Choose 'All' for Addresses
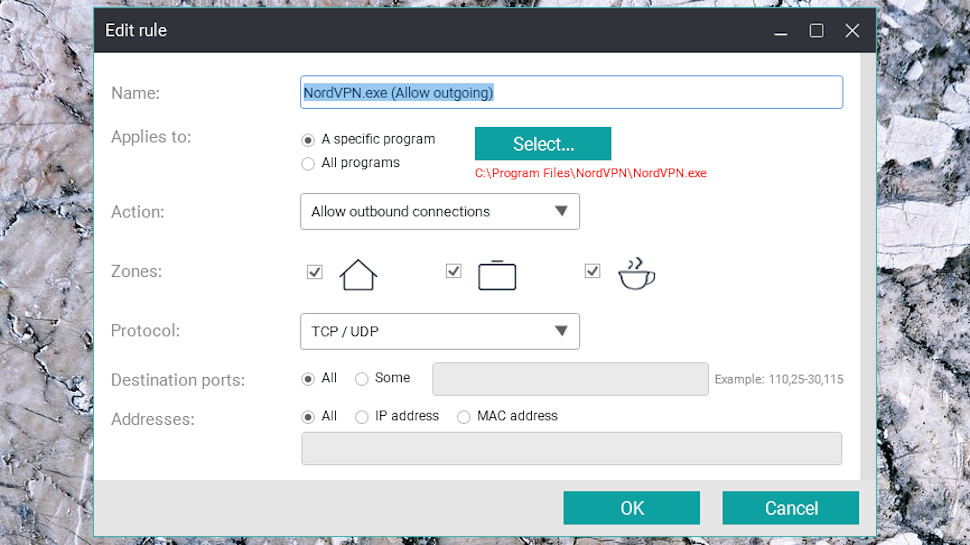 (x=308, y=417)
